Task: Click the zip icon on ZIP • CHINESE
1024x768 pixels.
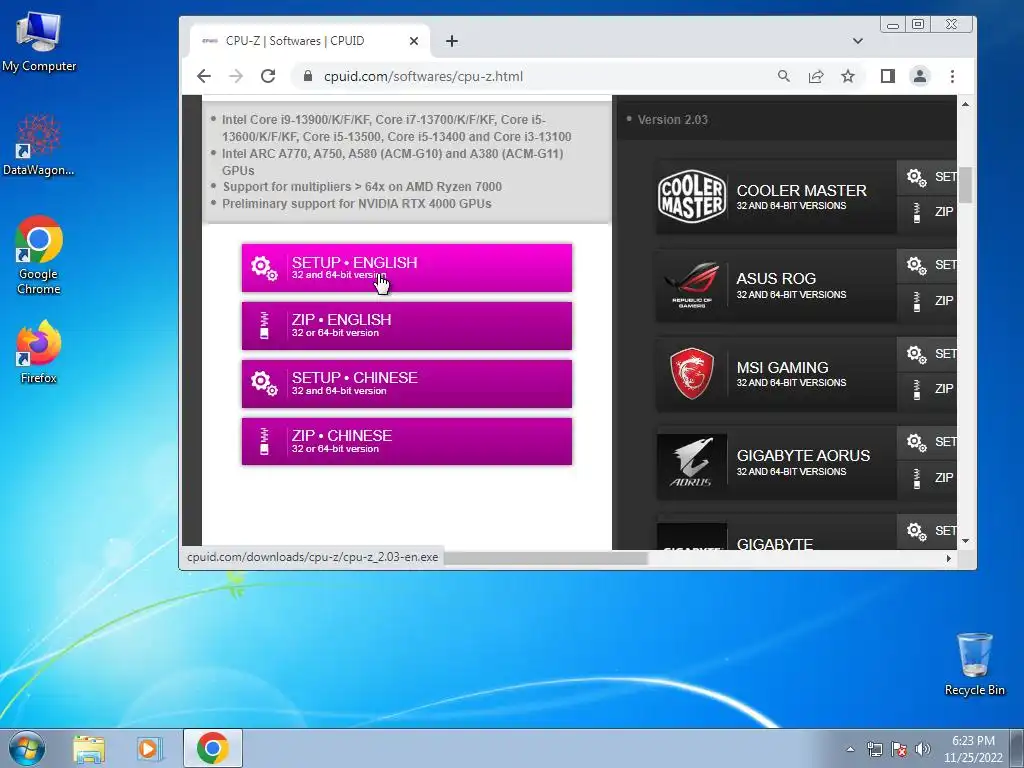Action: (264, 441)
